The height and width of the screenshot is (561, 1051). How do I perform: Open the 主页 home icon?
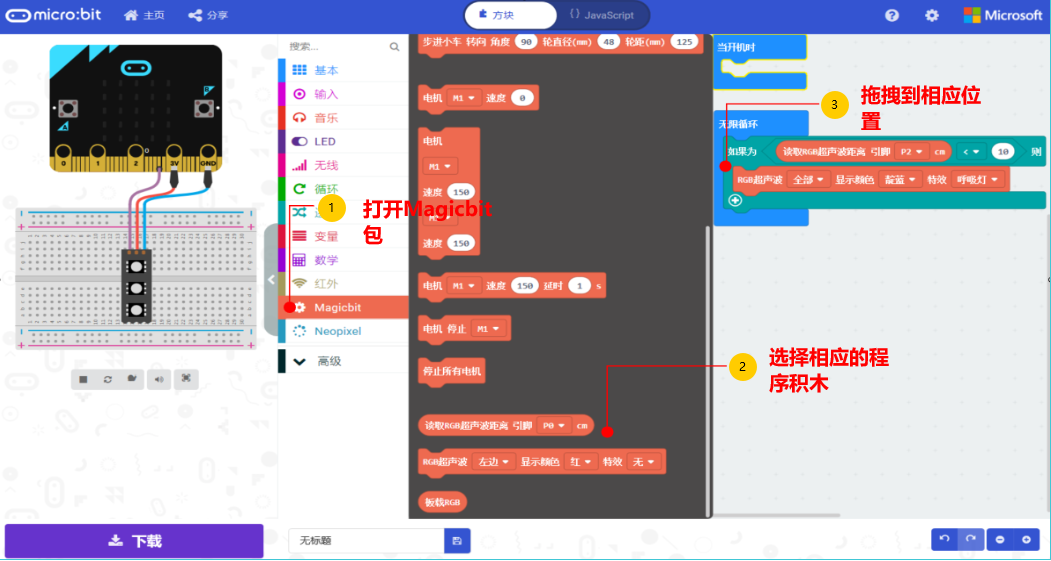[x=131, y=15]
